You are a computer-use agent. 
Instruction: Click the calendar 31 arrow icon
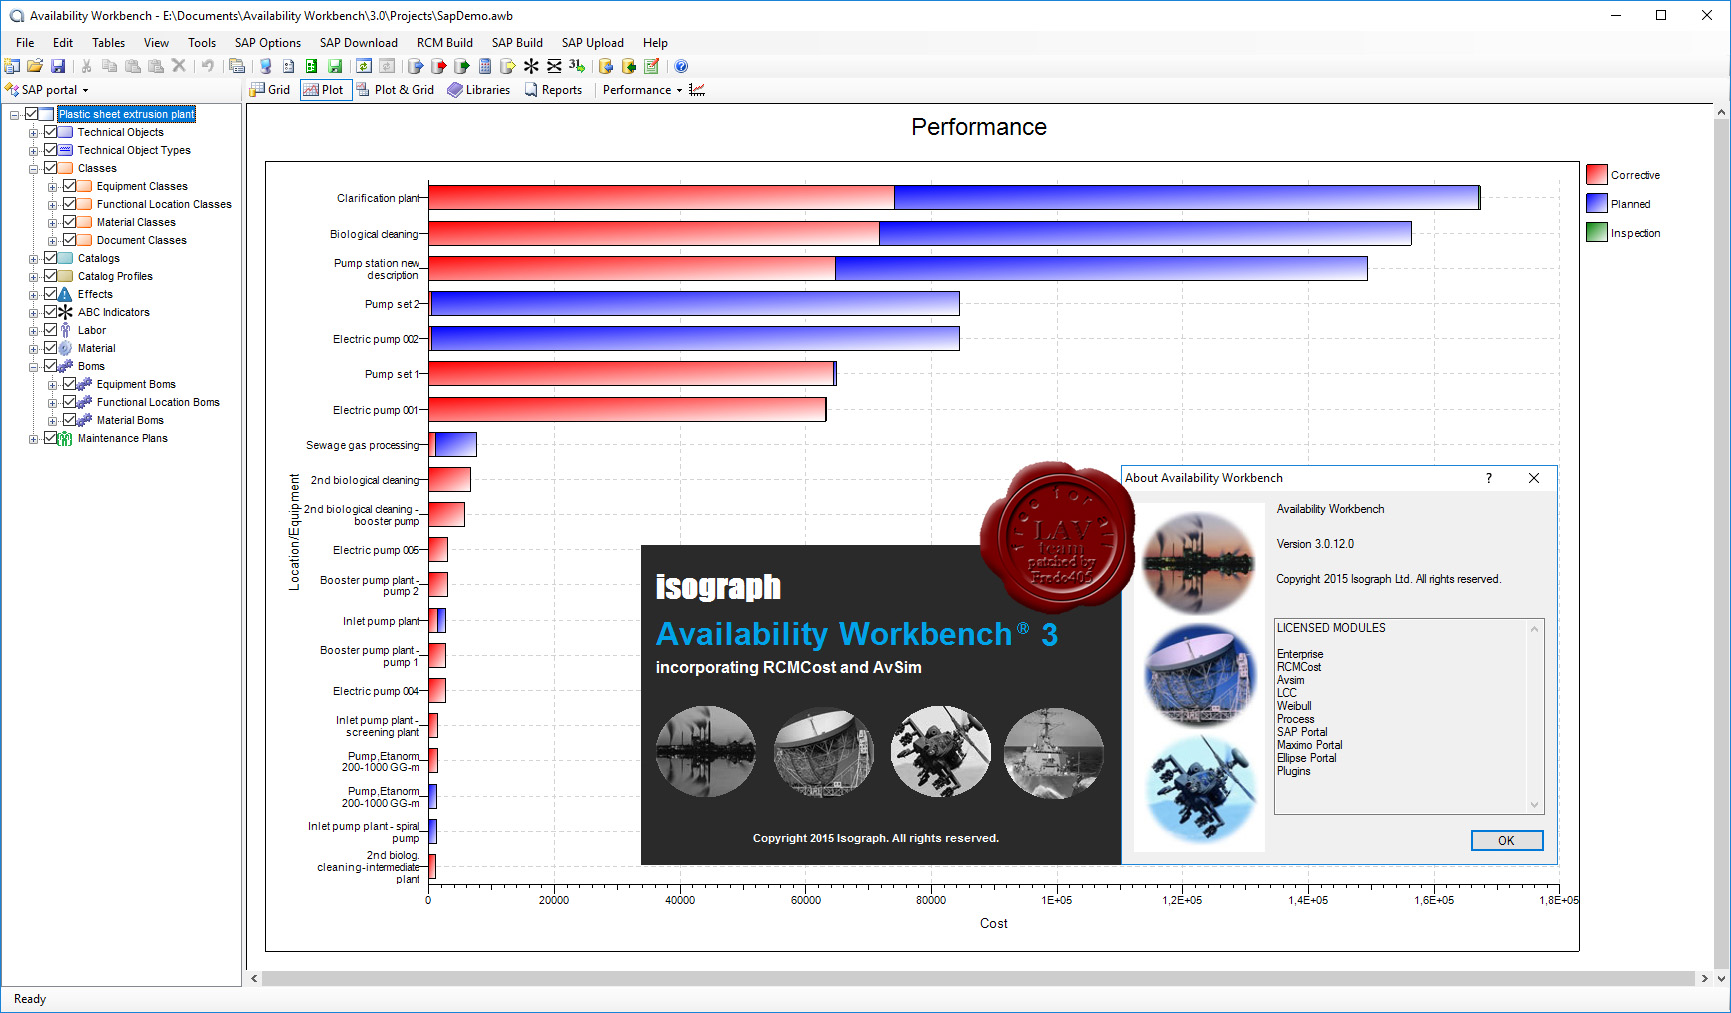coord(577,66)
